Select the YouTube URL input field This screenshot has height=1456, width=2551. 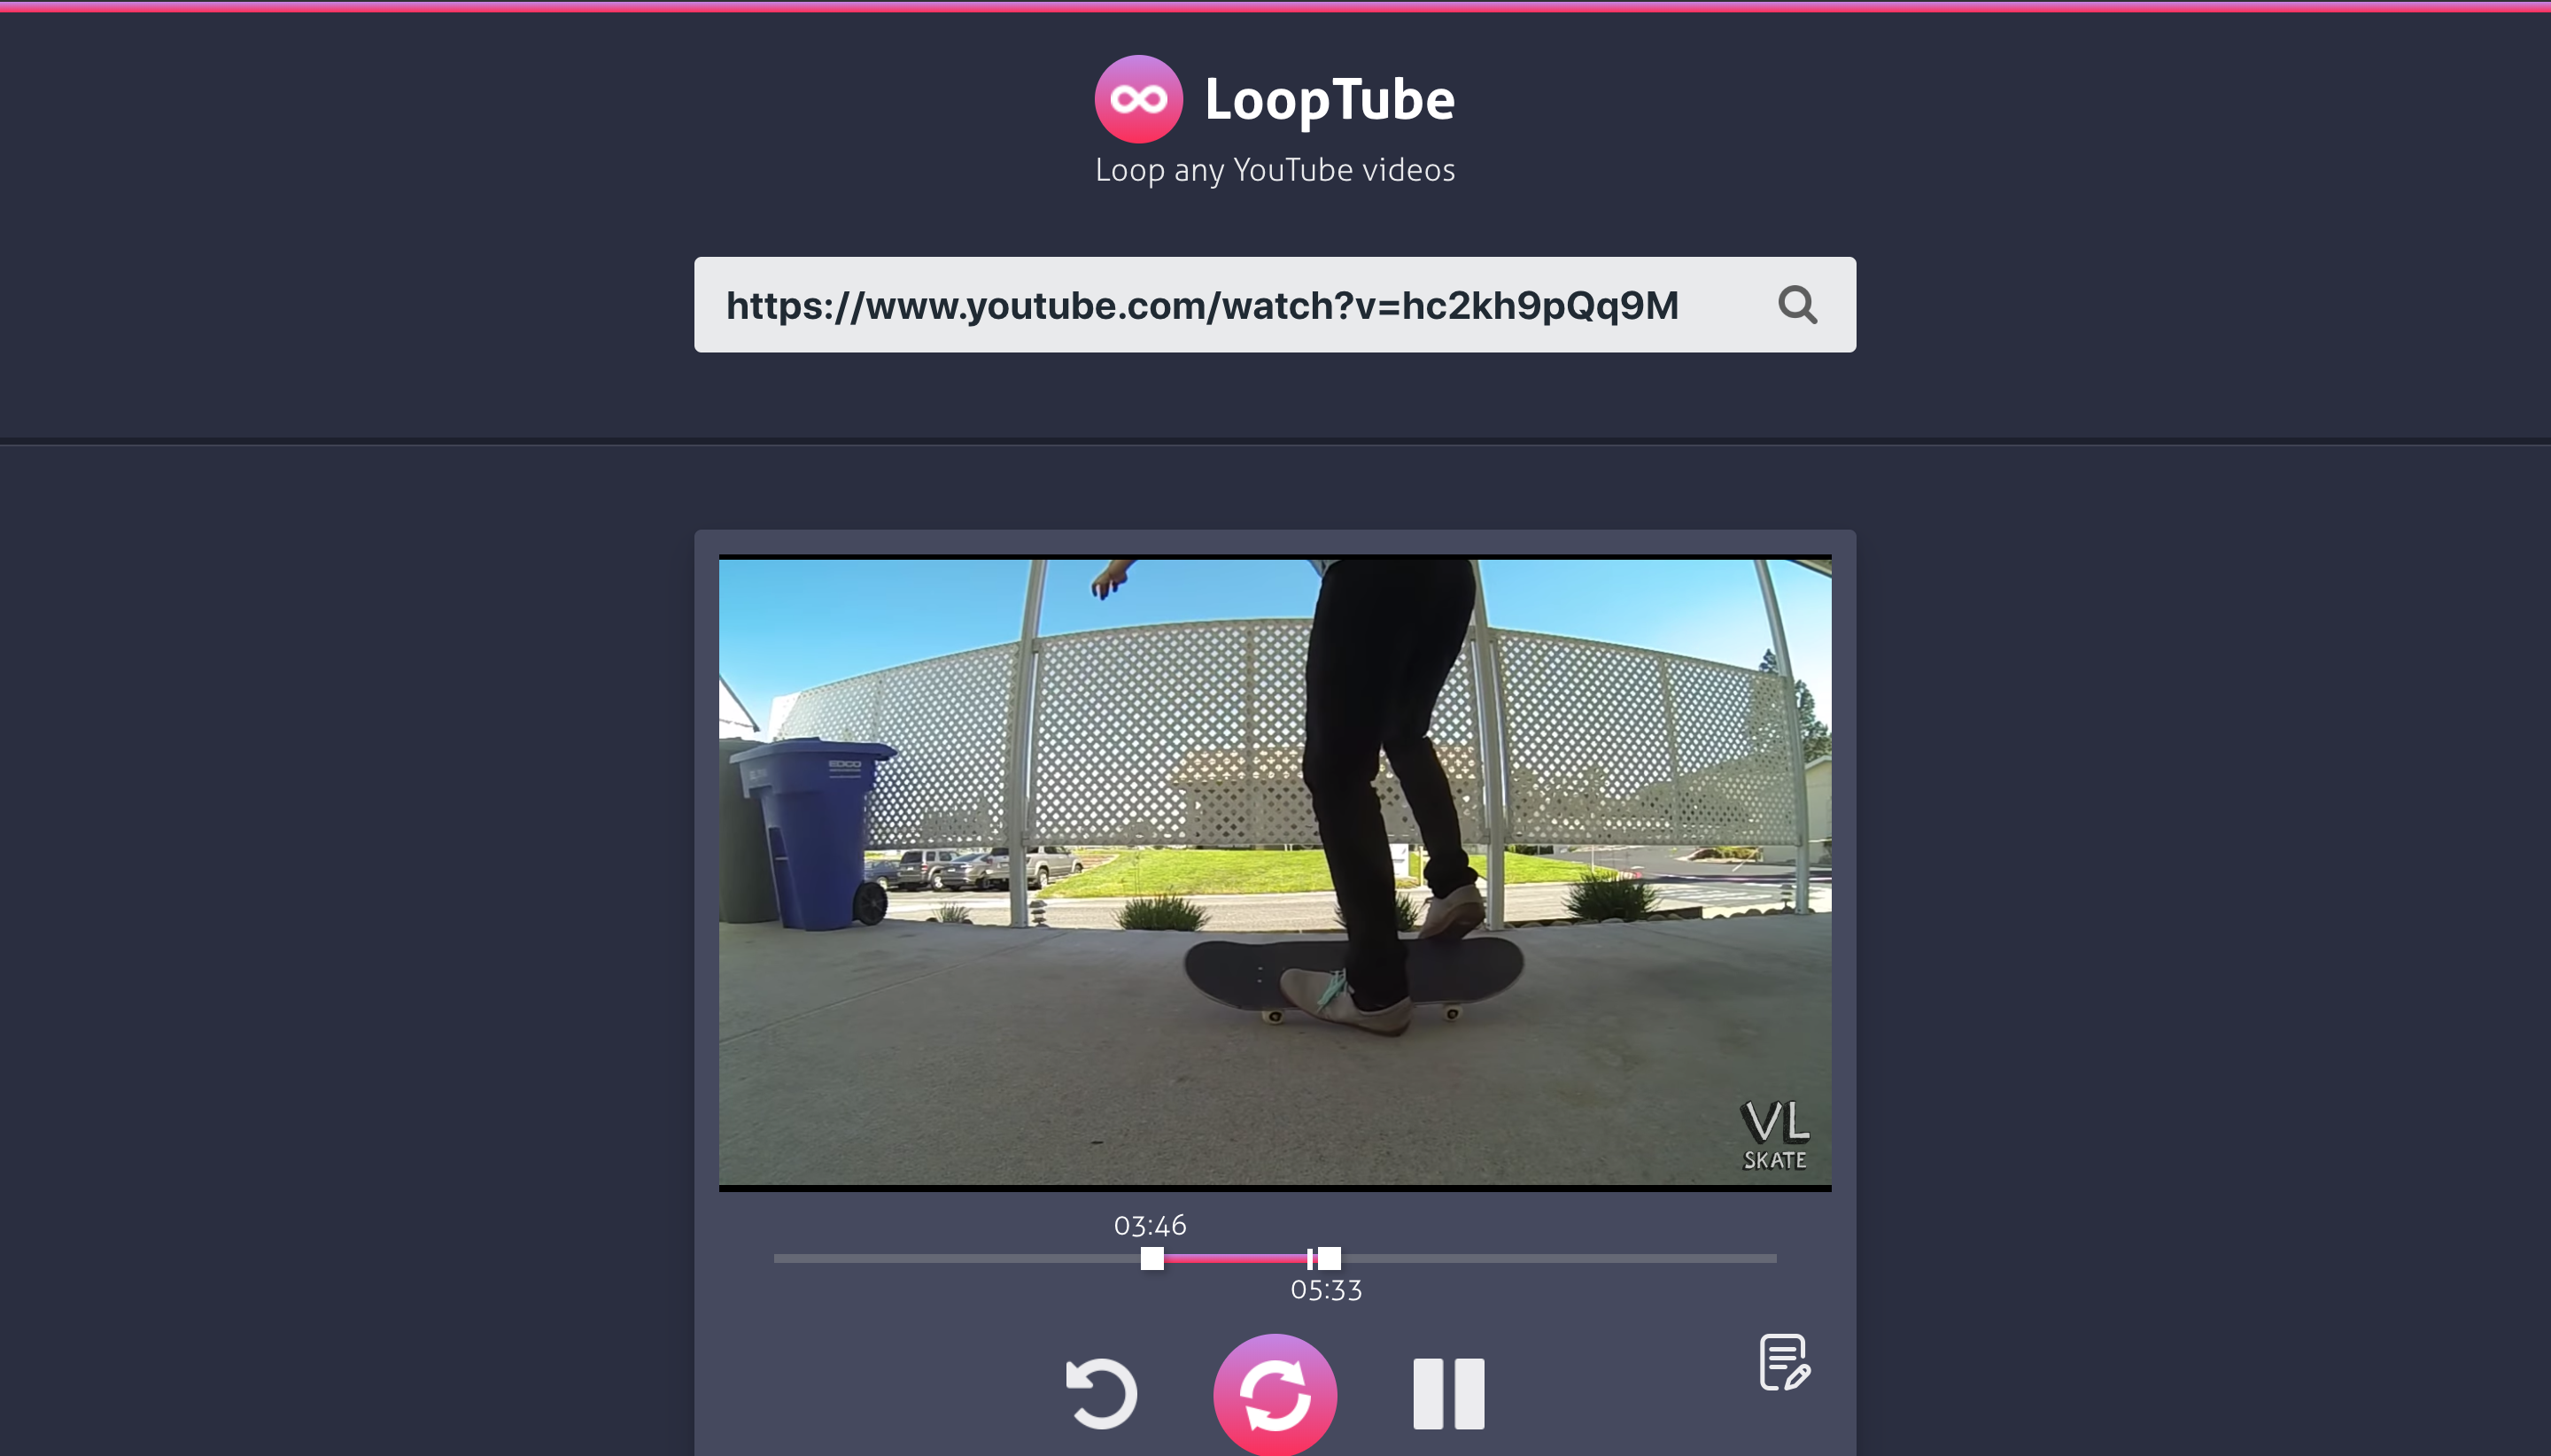[x=1200, y=305]
